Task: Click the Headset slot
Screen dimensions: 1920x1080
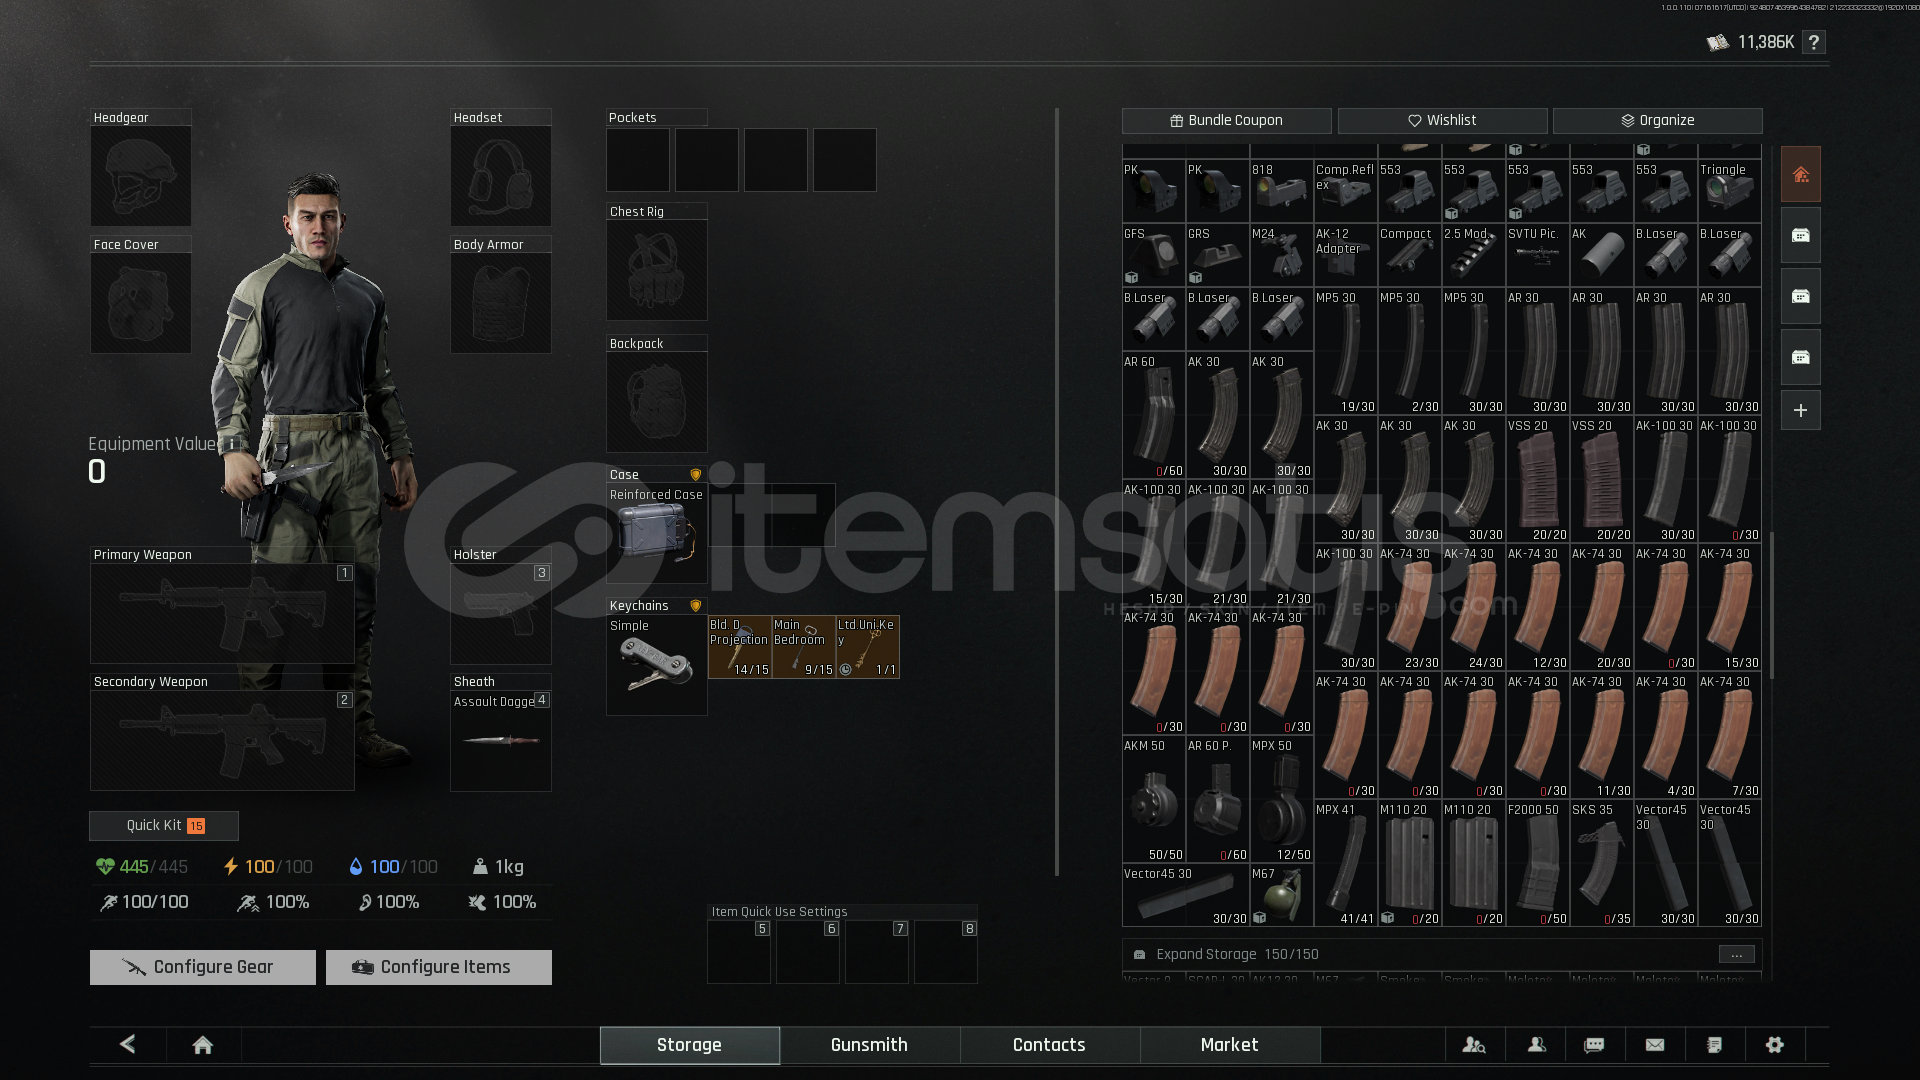Action: [501, 176]
